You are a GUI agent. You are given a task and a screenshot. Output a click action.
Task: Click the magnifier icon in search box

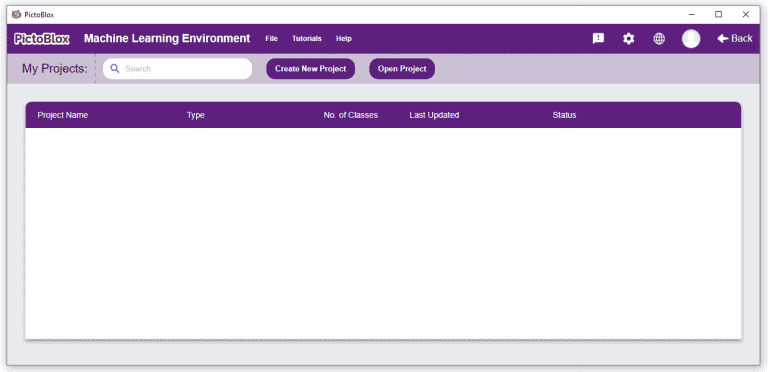(115, 69)
